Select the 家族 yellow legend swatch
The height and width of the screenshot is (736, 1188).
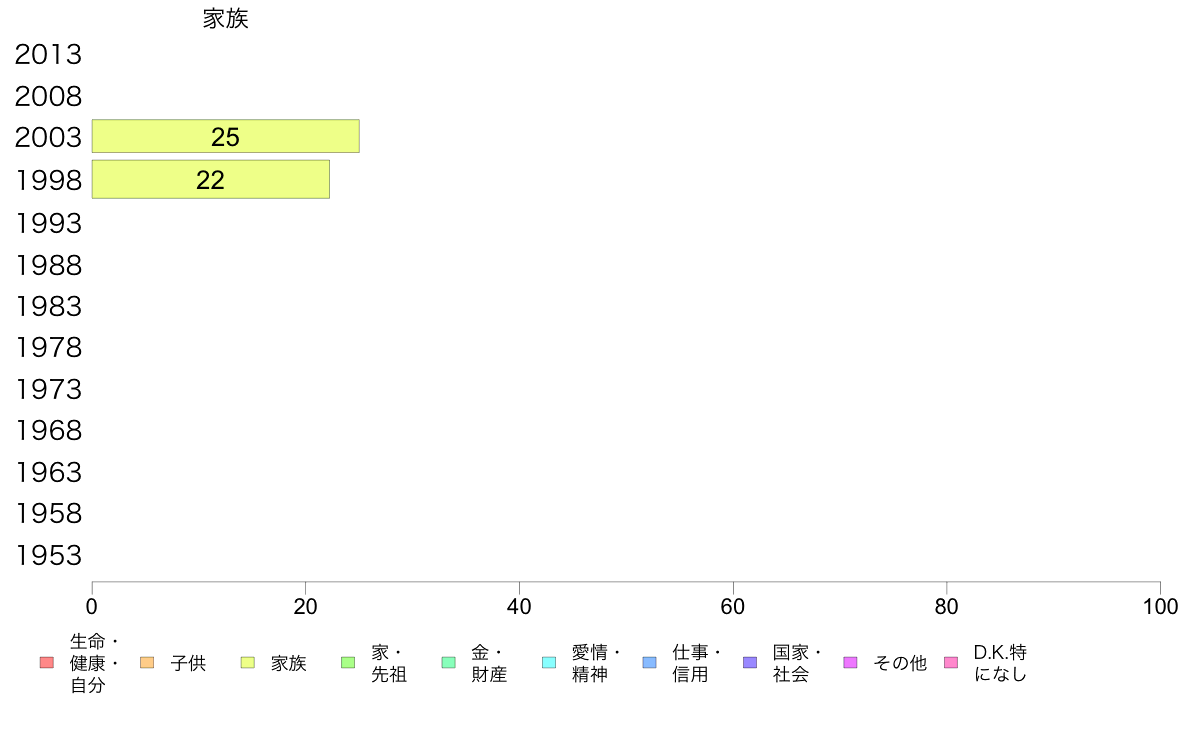[x=248, y=663]
